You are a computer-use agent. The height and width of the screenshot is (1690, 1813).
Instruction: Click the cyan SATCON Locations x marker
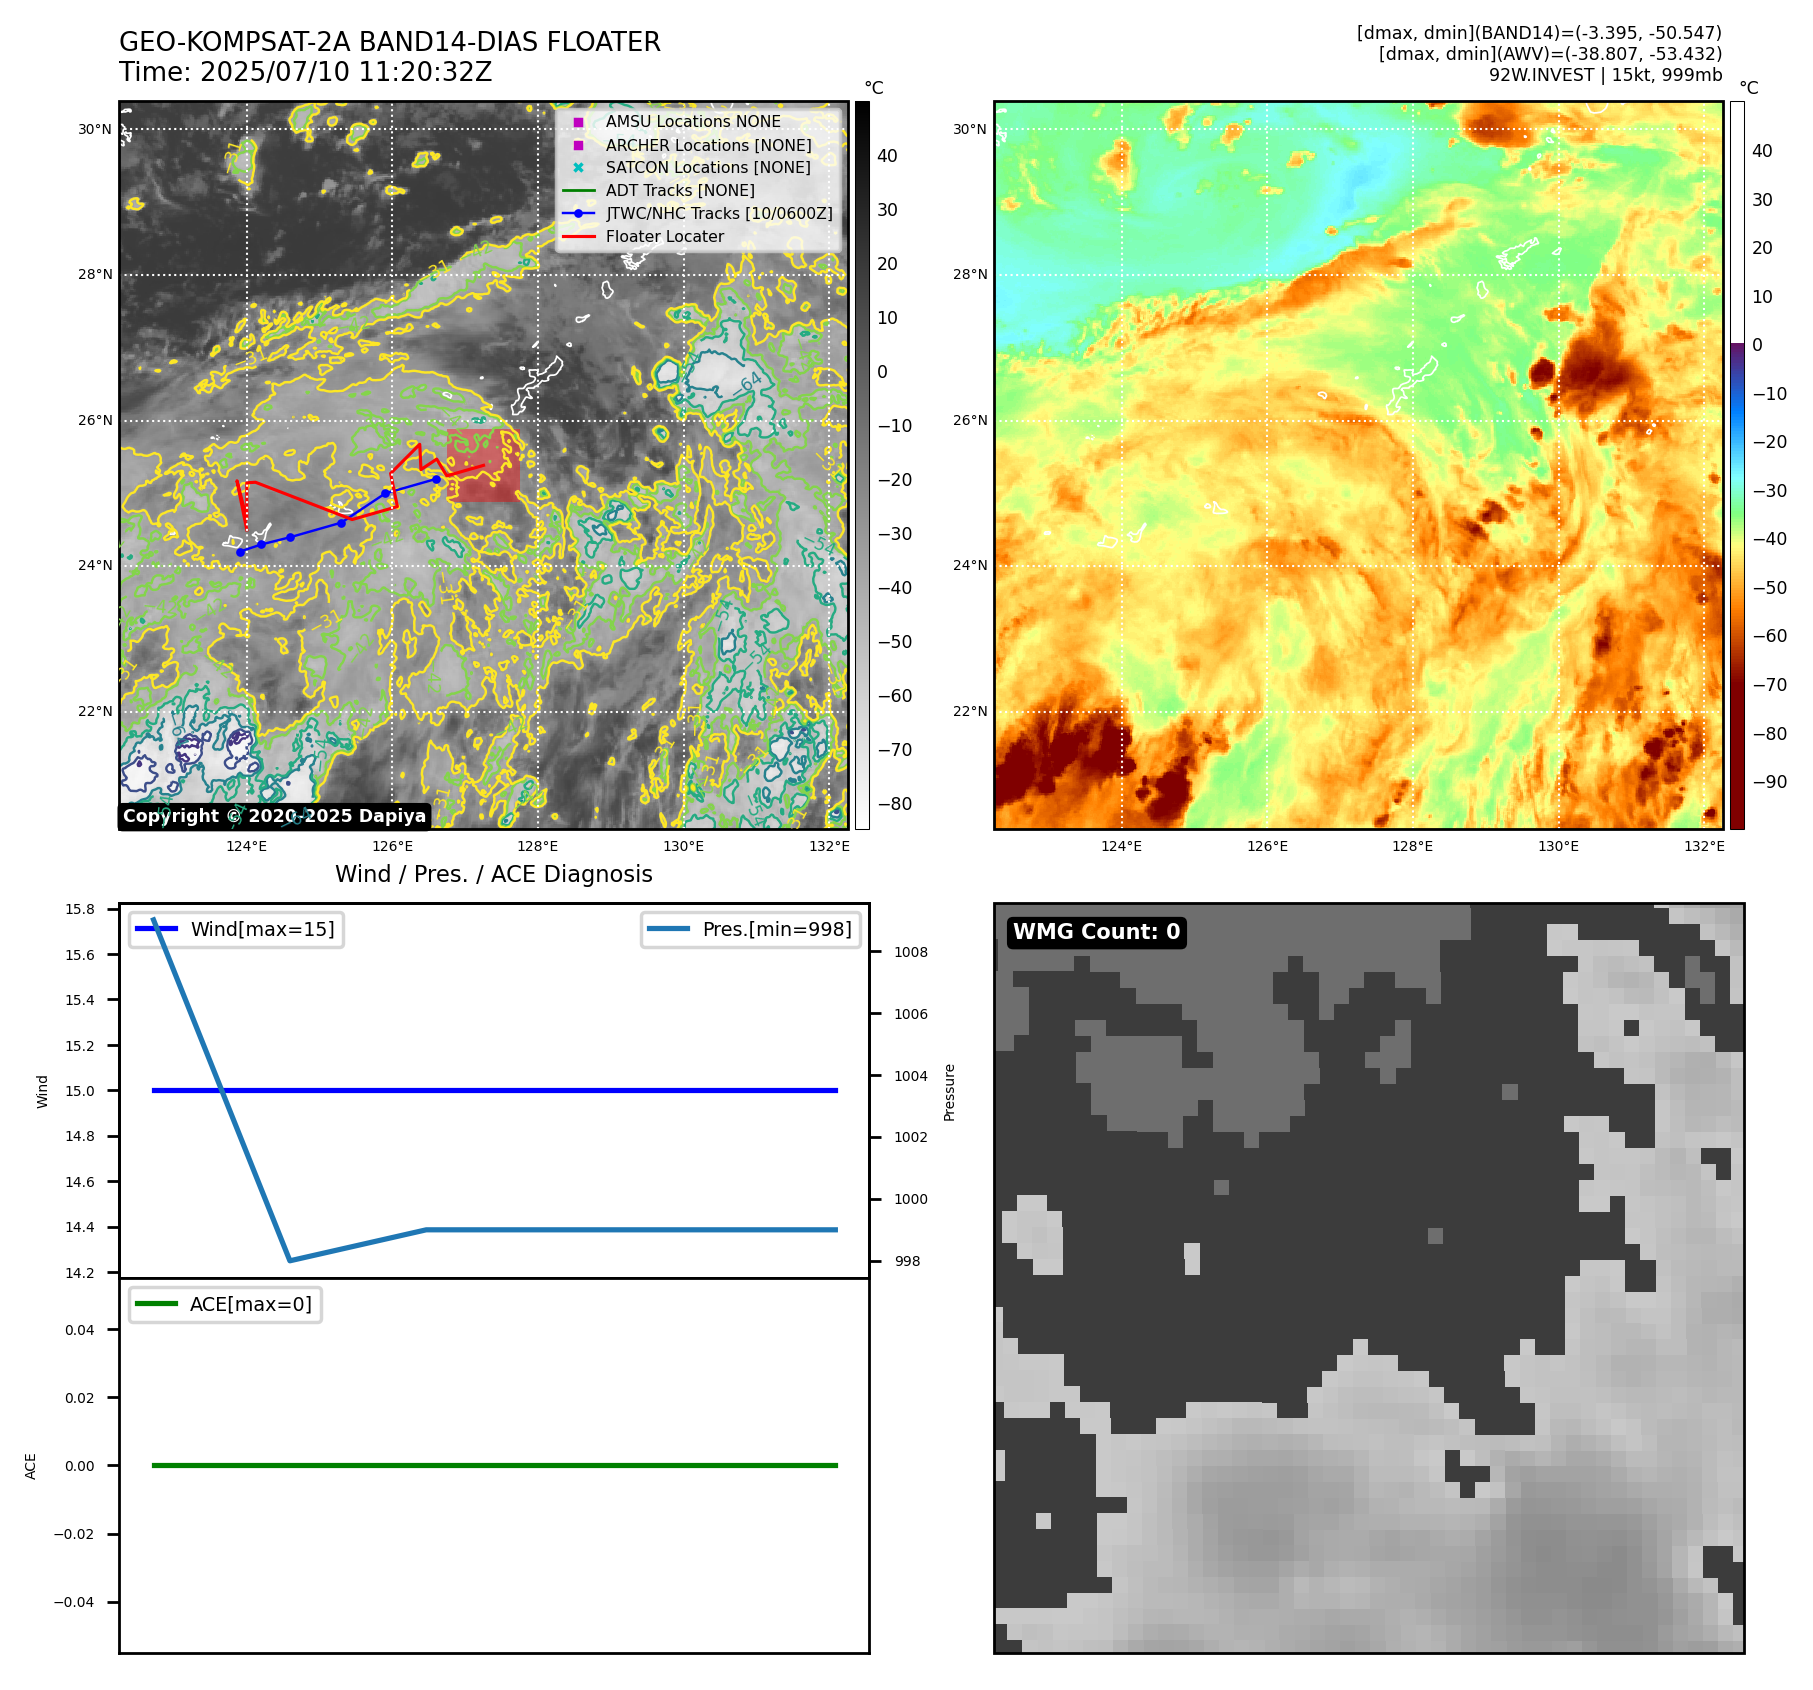pos(578,167)
